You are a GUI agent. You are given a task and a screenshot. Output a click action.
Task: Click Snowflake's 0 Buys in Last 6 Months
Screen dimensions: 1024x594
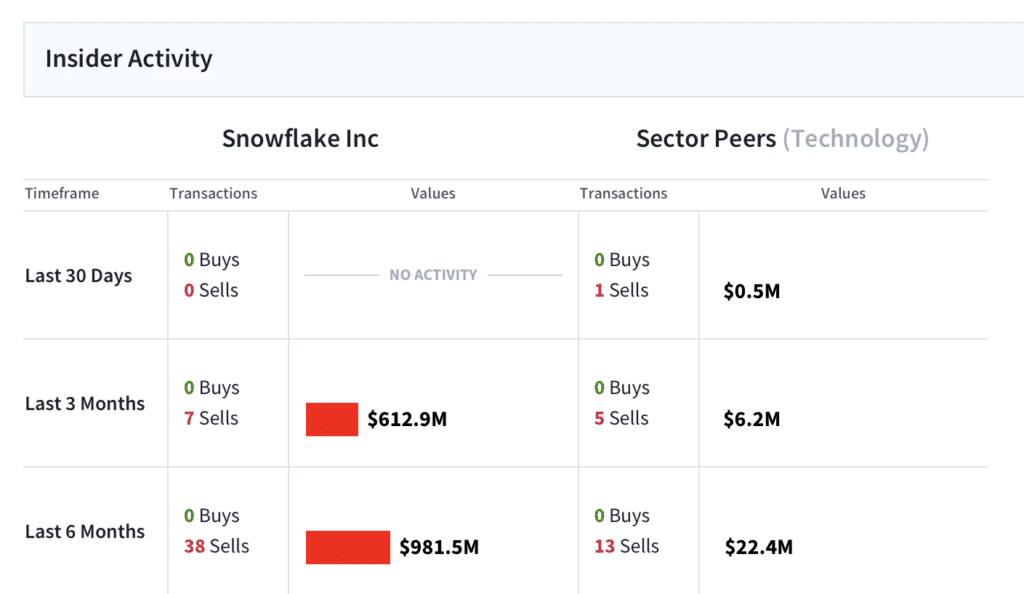point(212,516)
